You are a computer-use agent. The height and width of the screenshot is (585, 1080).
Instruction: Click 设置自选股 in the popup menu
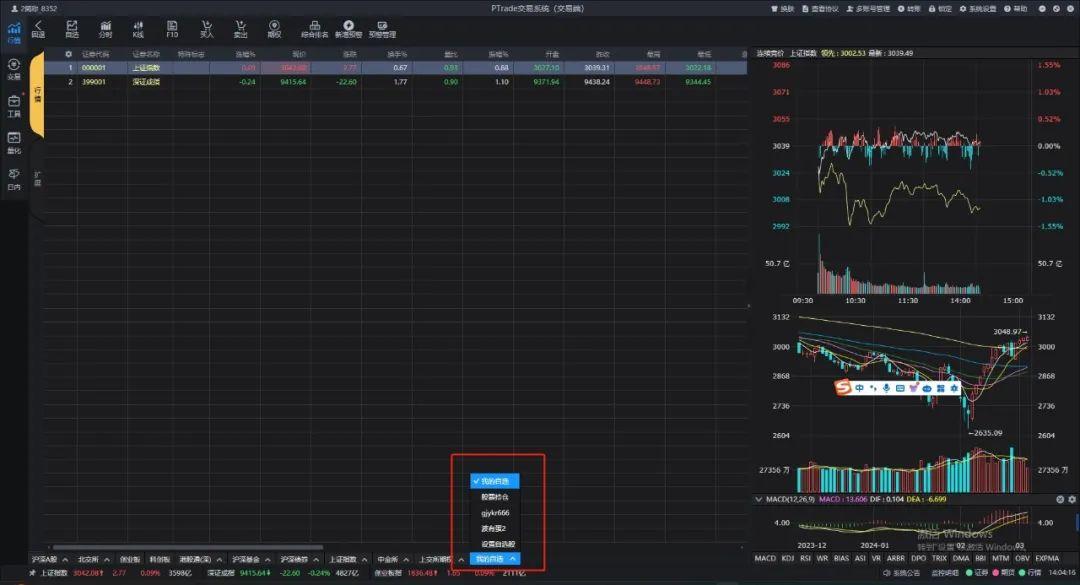coord(493,543)
